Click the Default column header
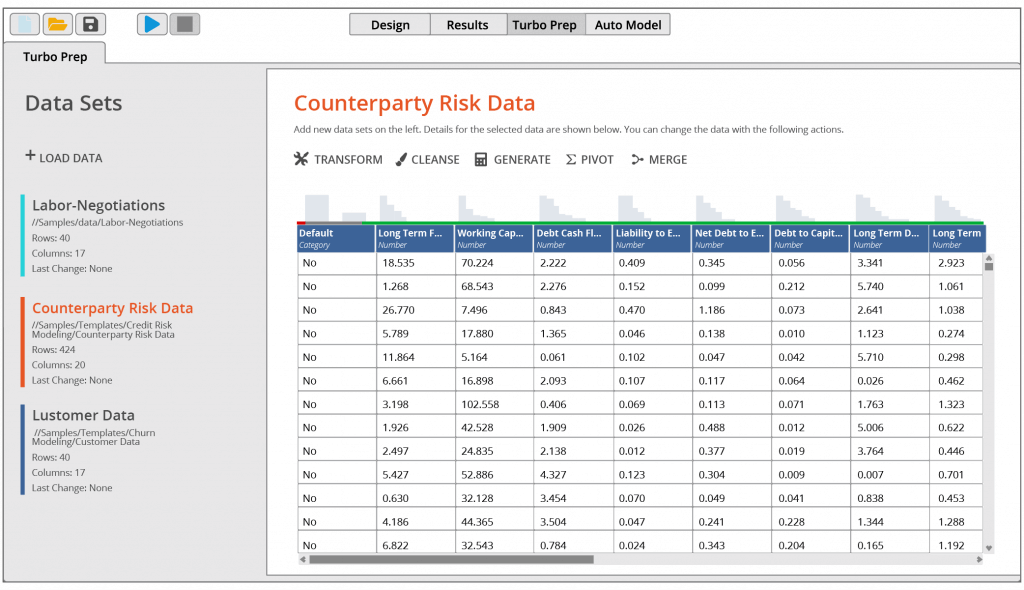The image size is (1024, 590). coord(336,238)
